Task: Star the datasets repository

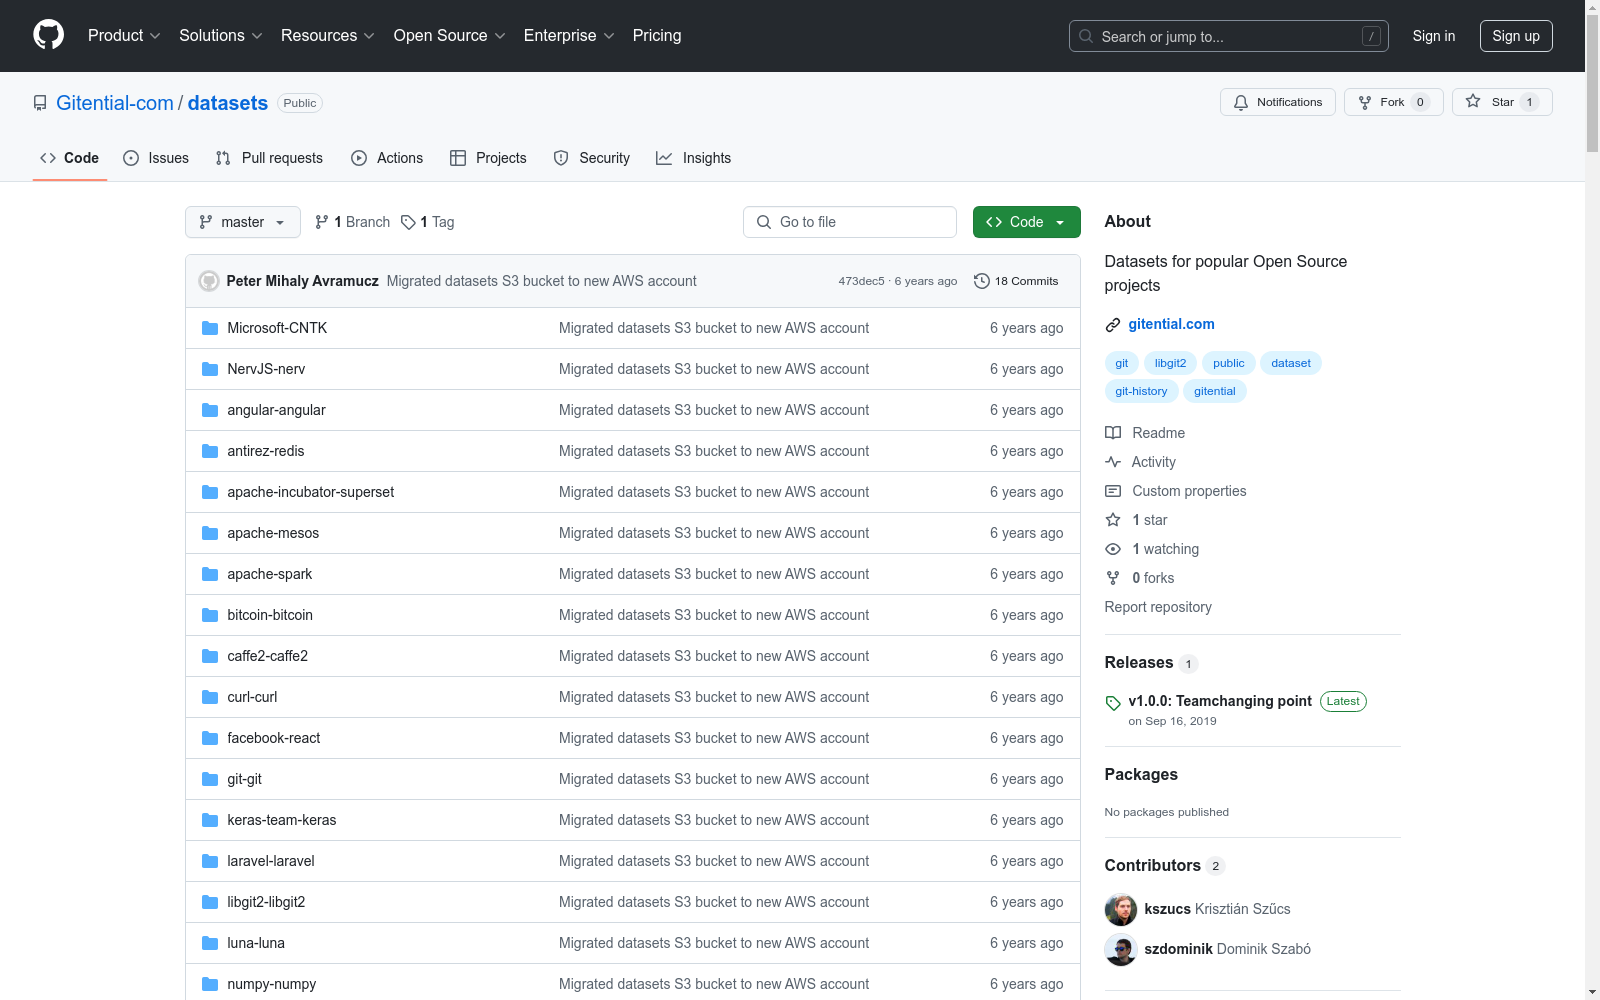Action: [1502, 102]
